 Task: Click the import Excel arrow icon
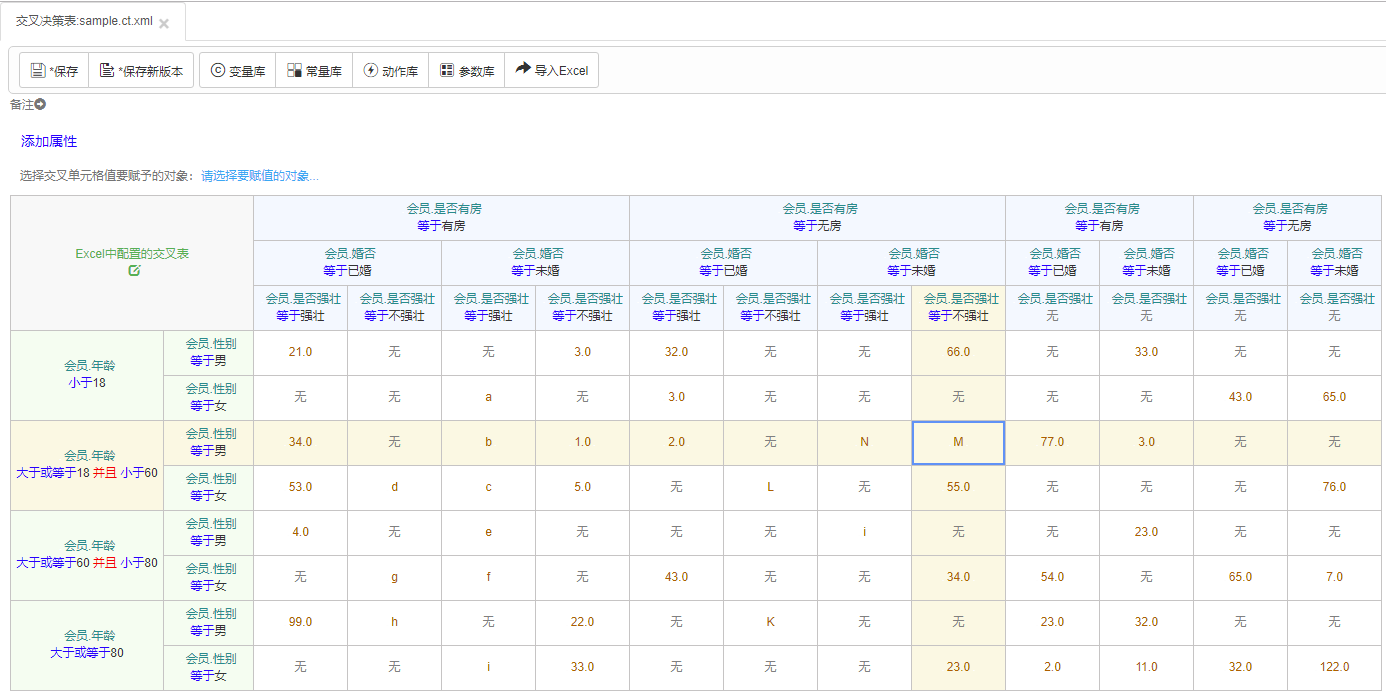click(523, 69)
